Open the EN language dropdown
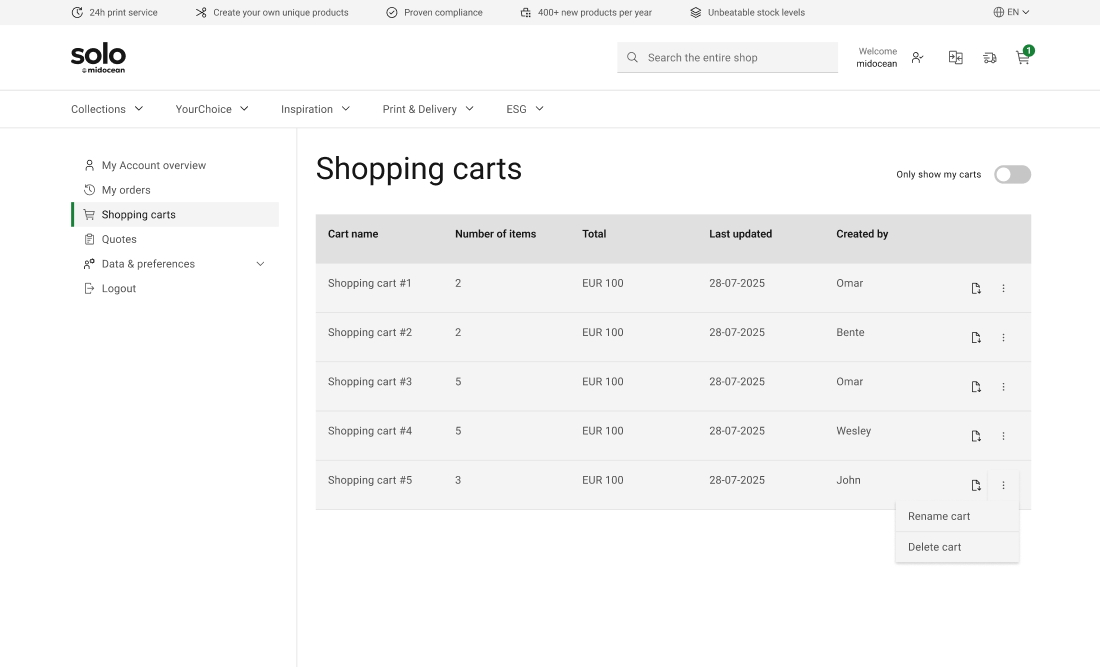Image resolution: width=1100 pixels, height=667 pixels. point(1011,12)
